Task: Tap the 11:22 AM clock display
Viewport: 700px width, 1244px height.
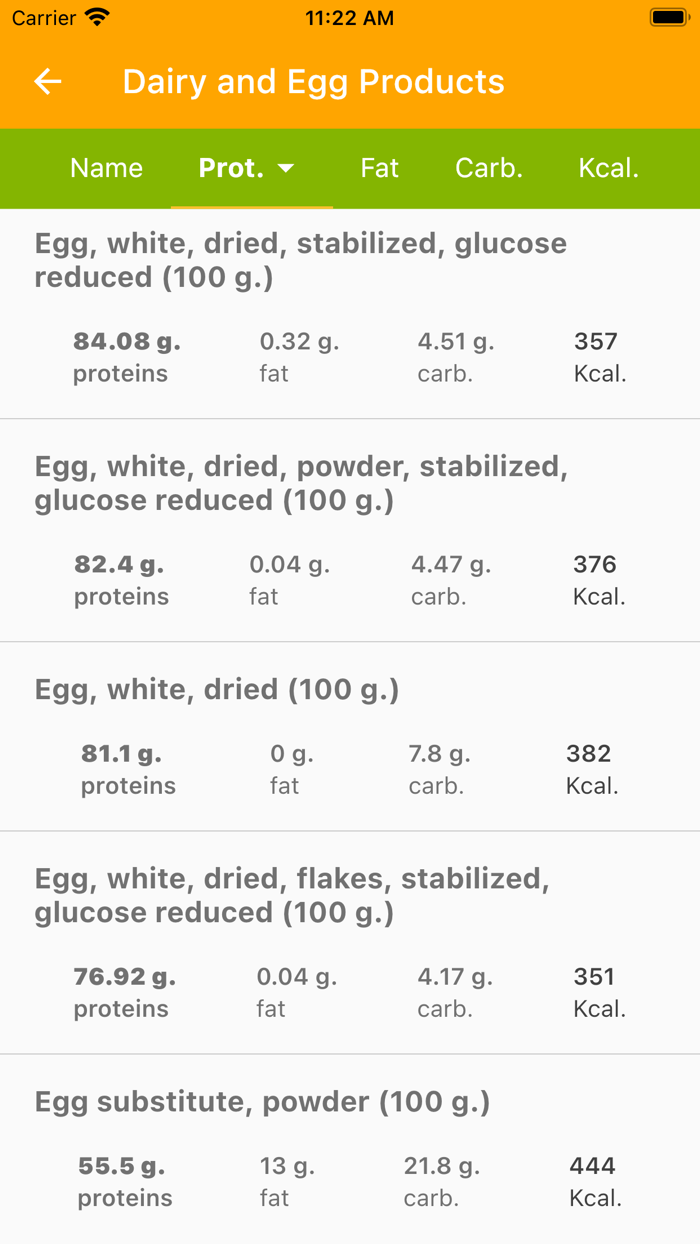Action: point(349,17)
